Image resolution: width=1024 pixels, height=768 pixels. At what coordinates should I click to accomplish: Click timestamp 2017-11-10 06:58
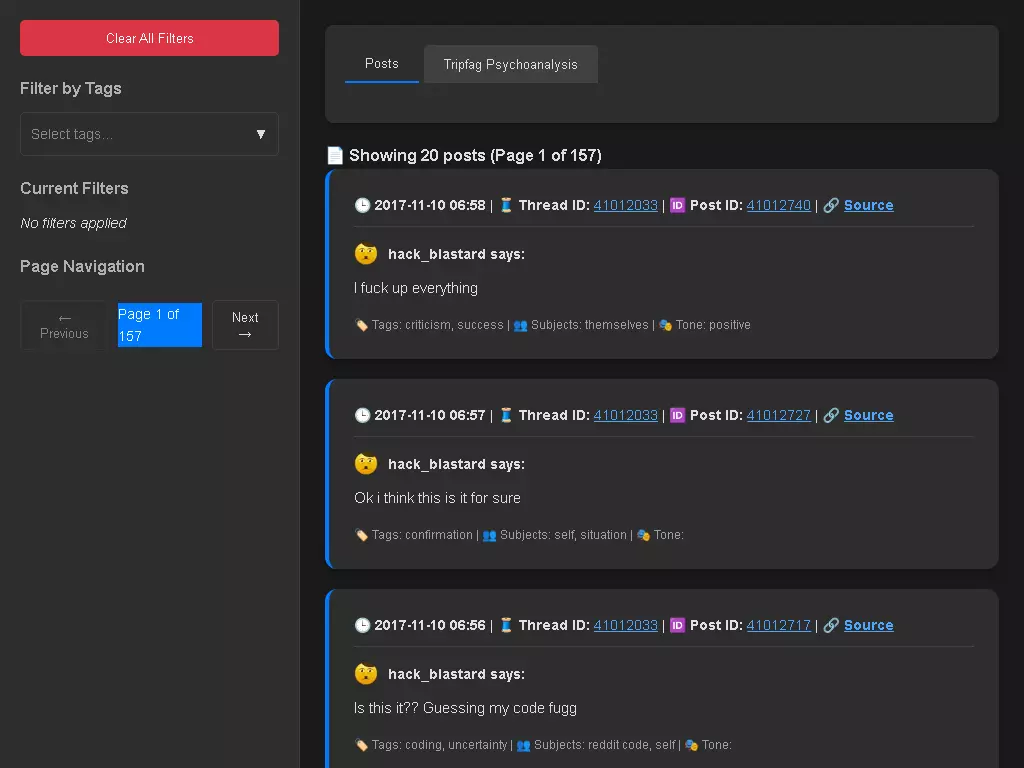(430, 205)
